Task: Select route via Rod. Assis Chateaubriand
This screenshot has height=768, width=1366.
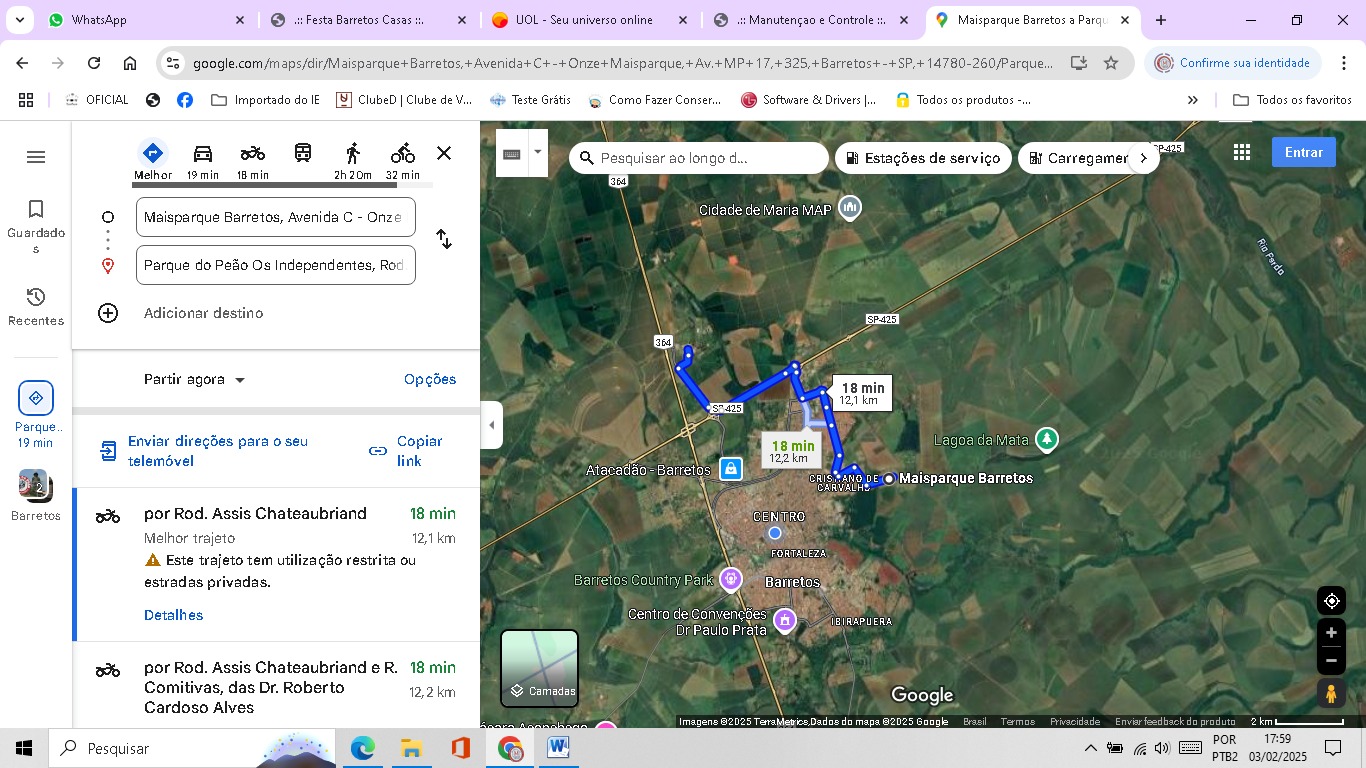Action: click(x=276, y=565)
